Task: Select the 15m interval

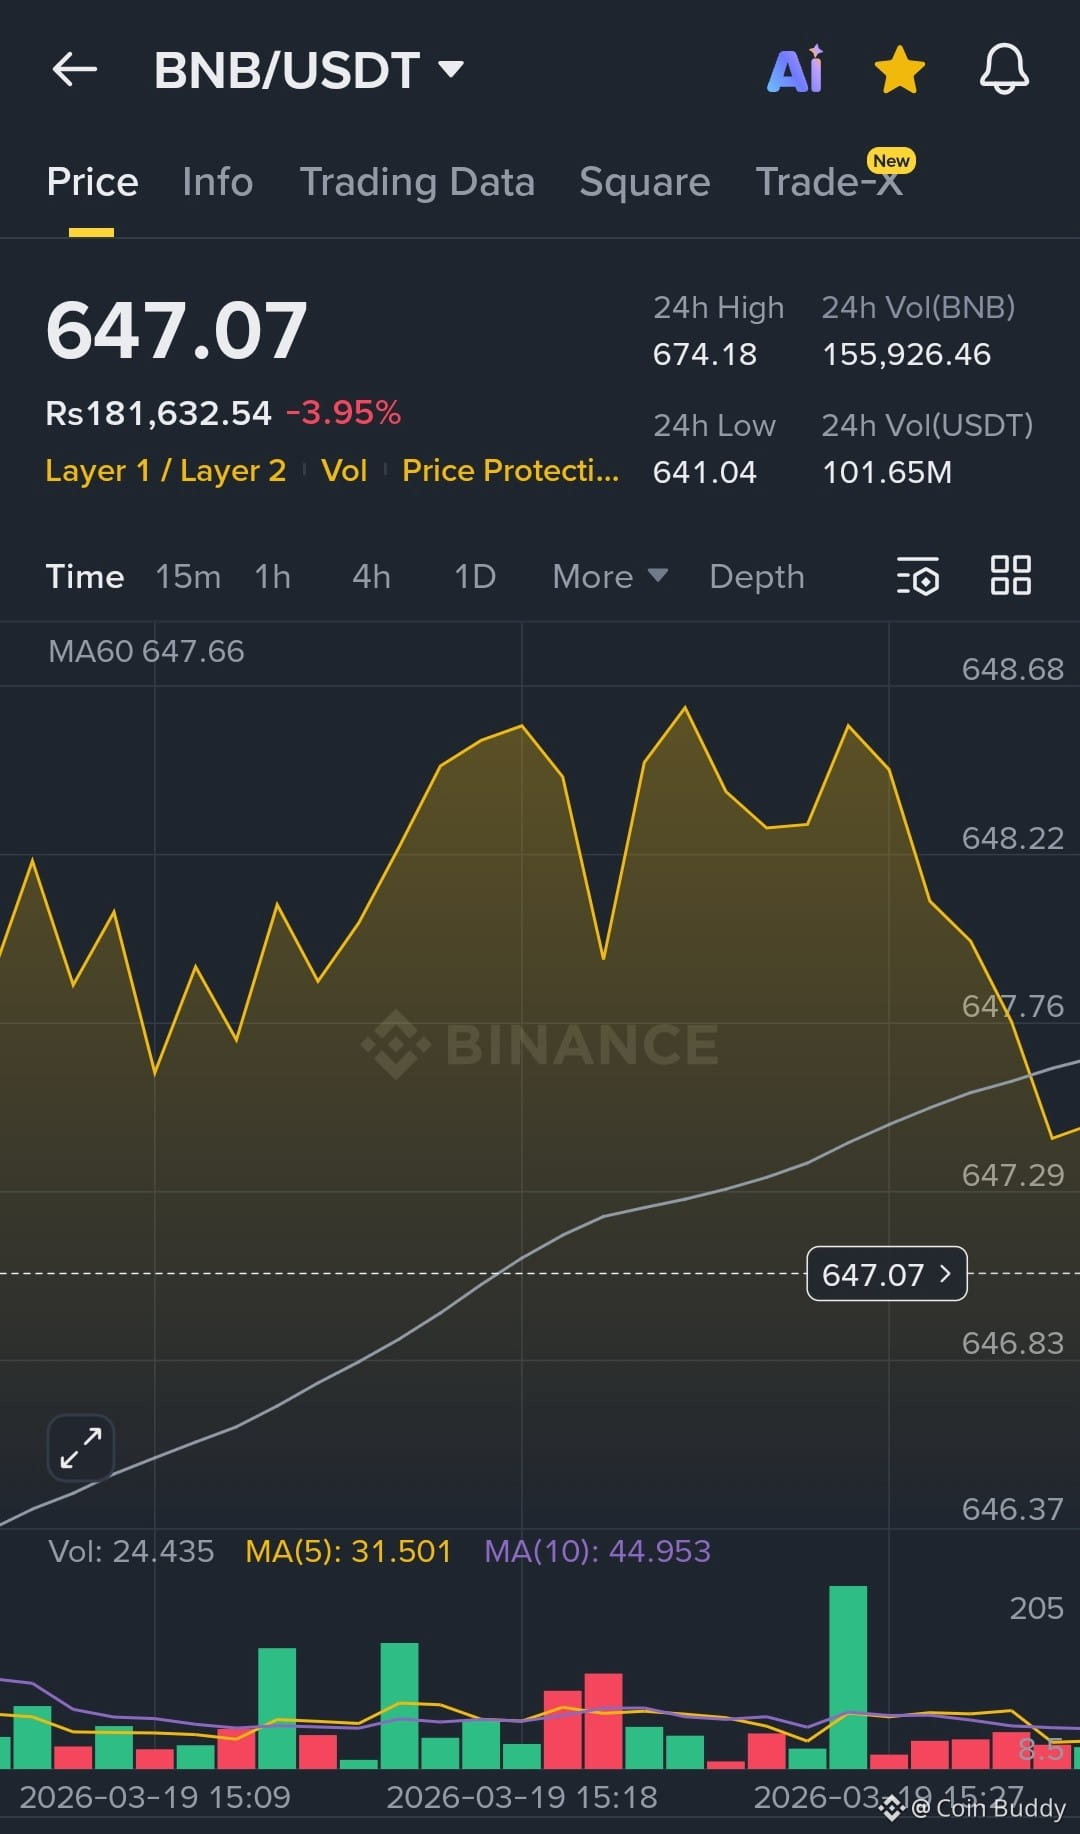Action: (x=188, y=577)
